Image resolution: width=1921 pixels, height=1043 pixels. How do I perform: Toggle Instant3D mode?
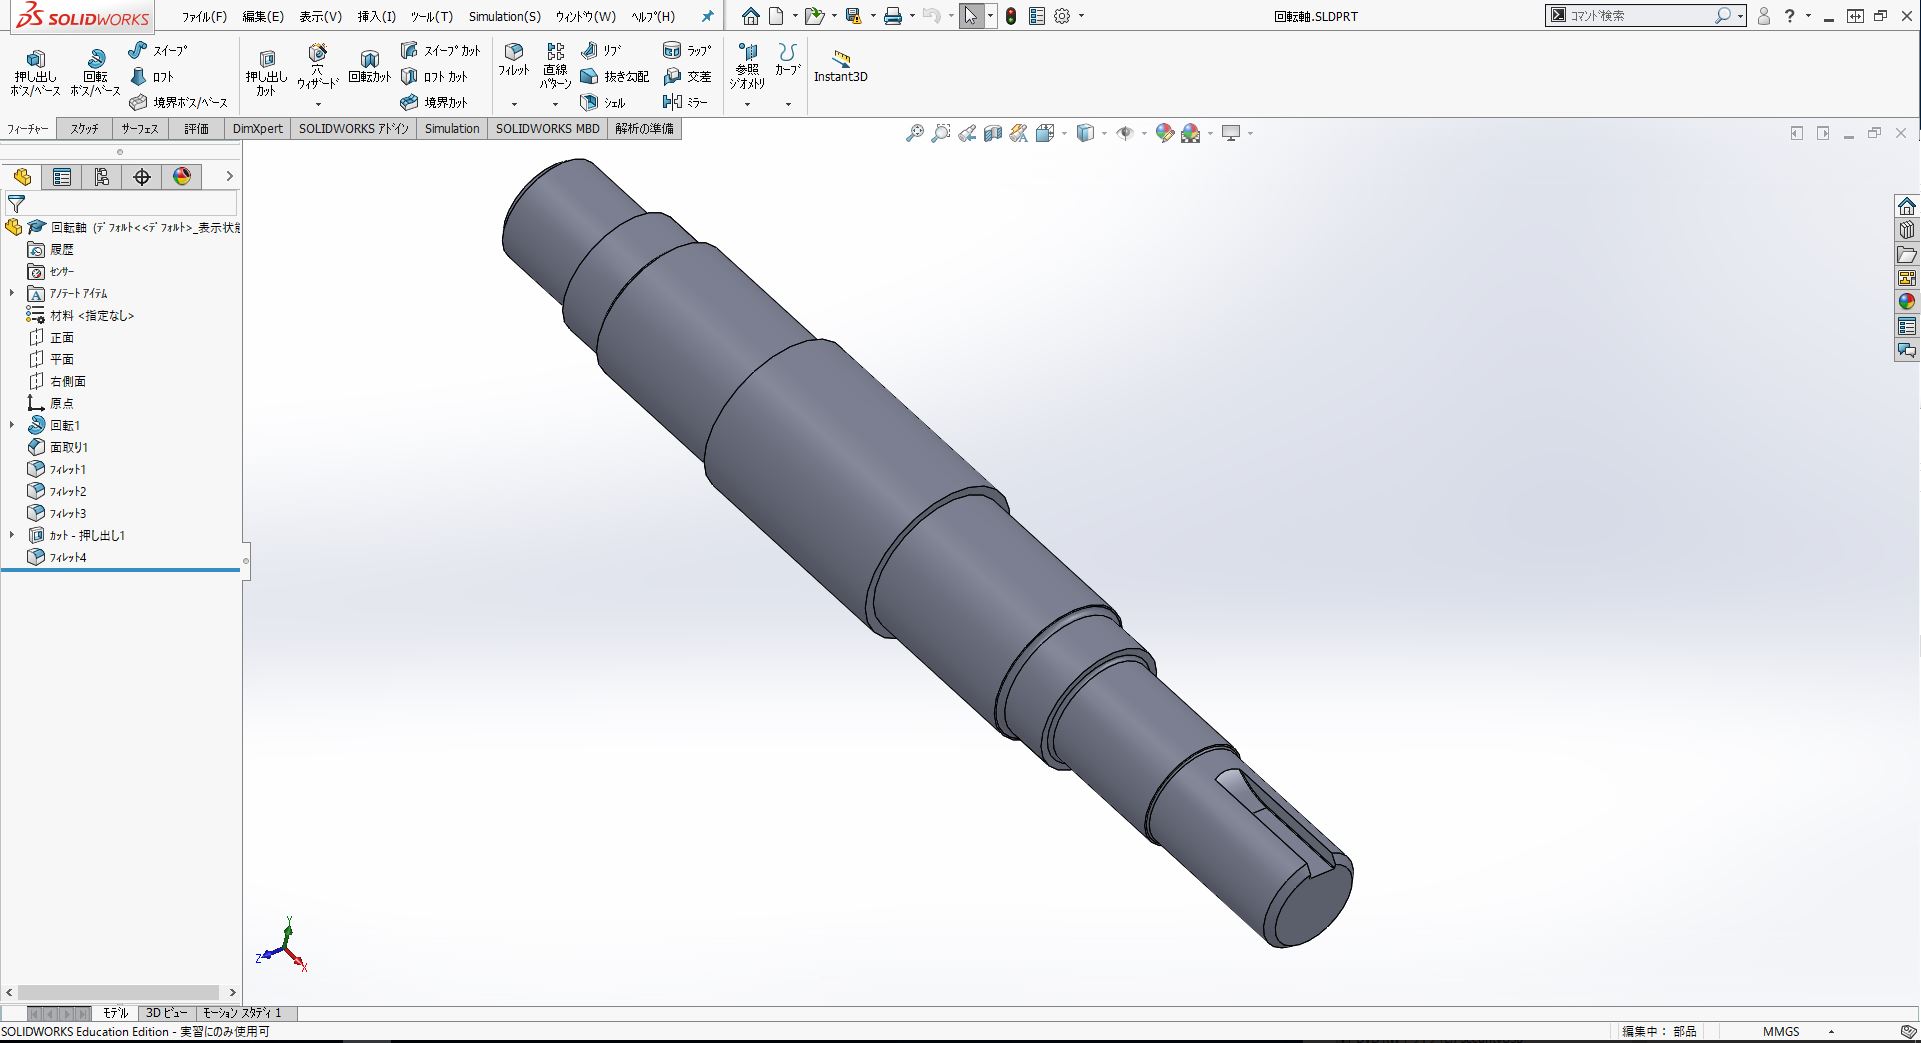tap(840, 66)
